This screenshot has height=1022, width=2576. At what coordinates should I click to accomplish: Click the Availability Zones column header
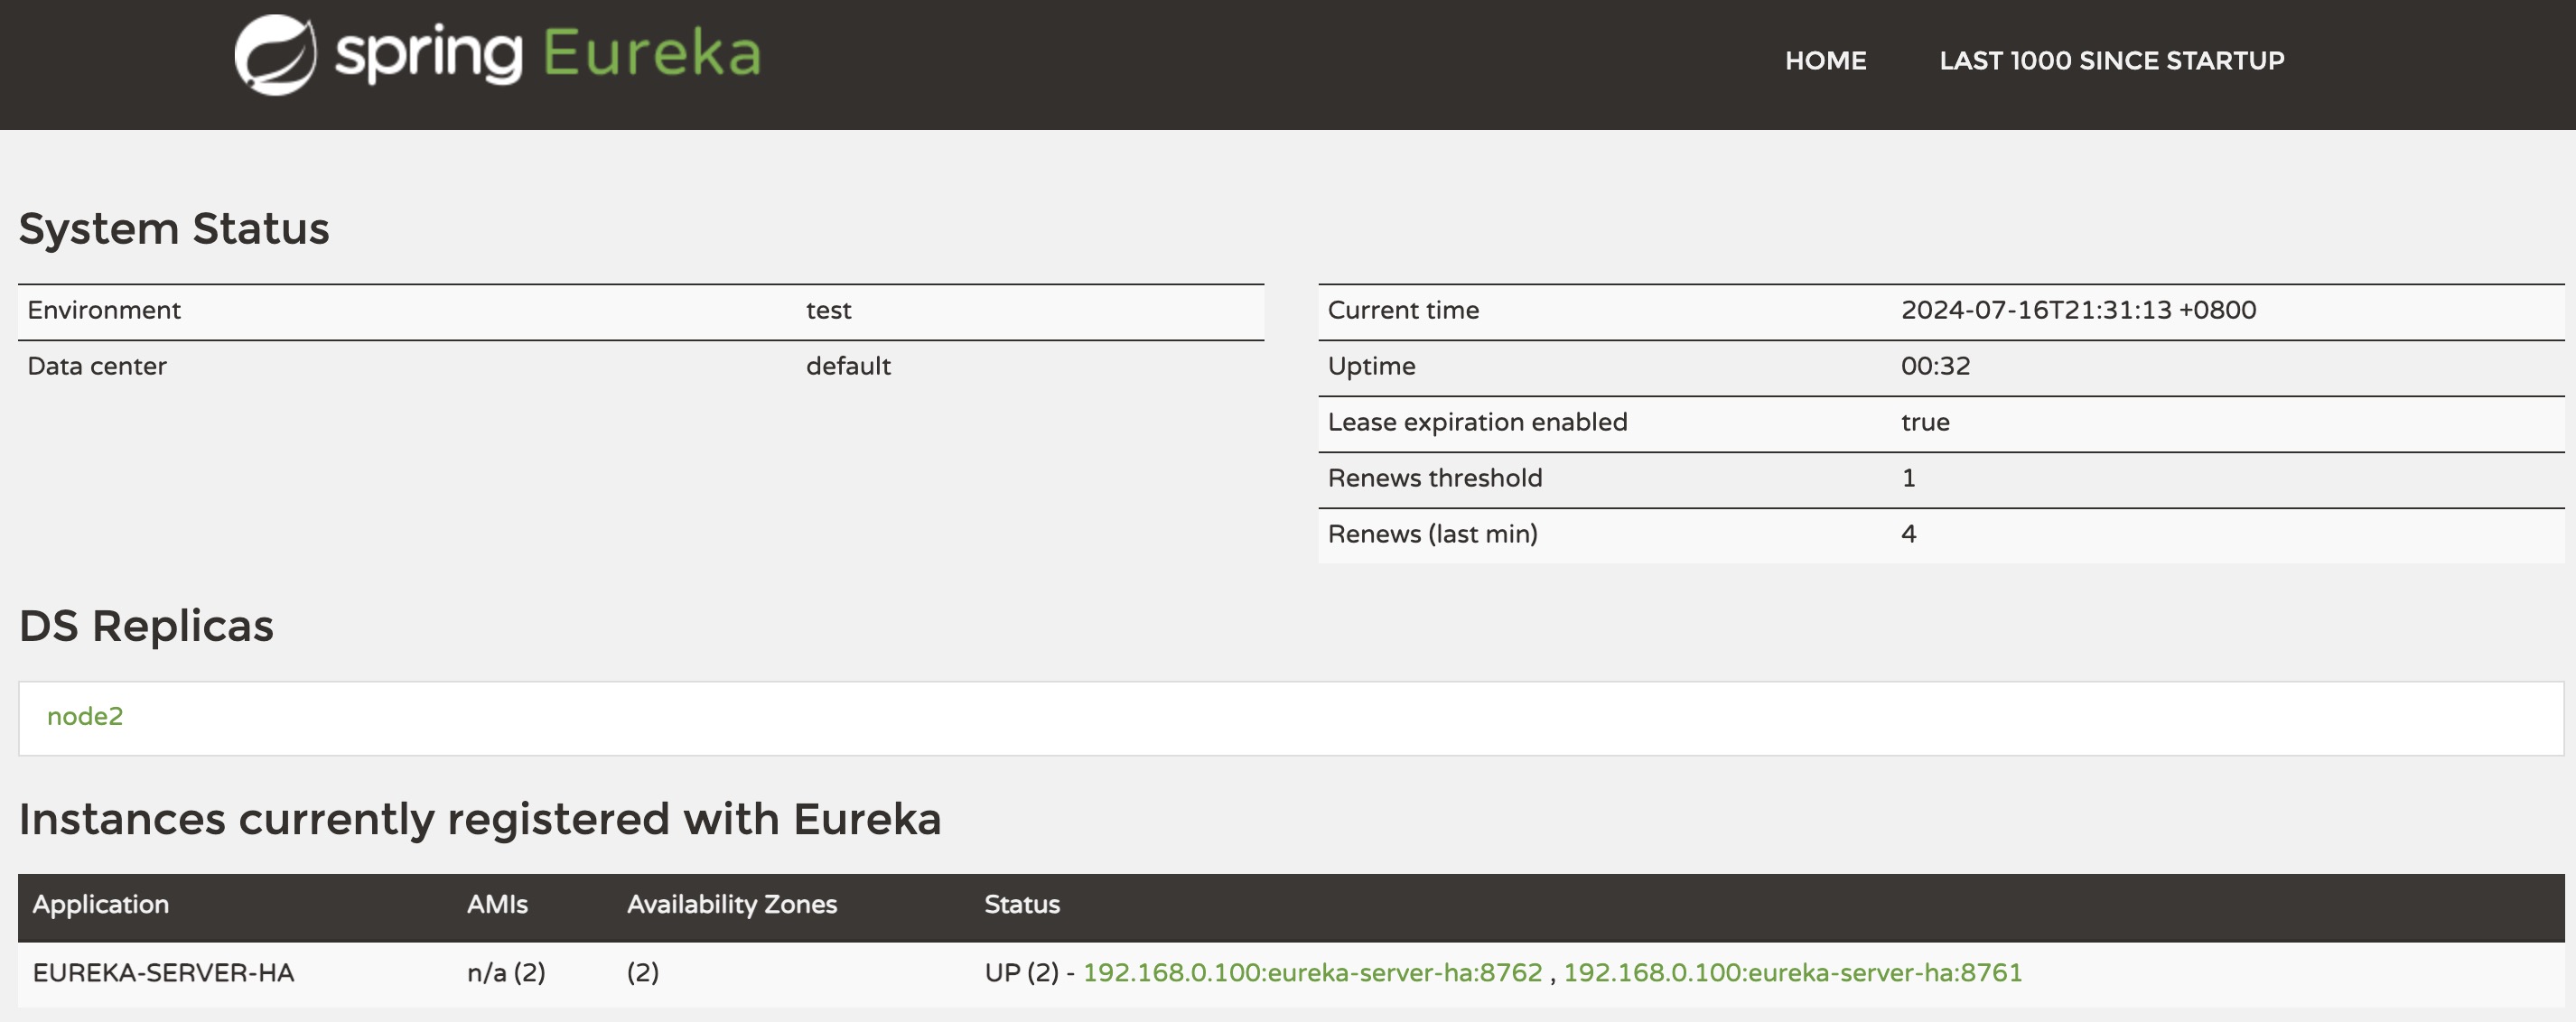click(x=731, y=905)
